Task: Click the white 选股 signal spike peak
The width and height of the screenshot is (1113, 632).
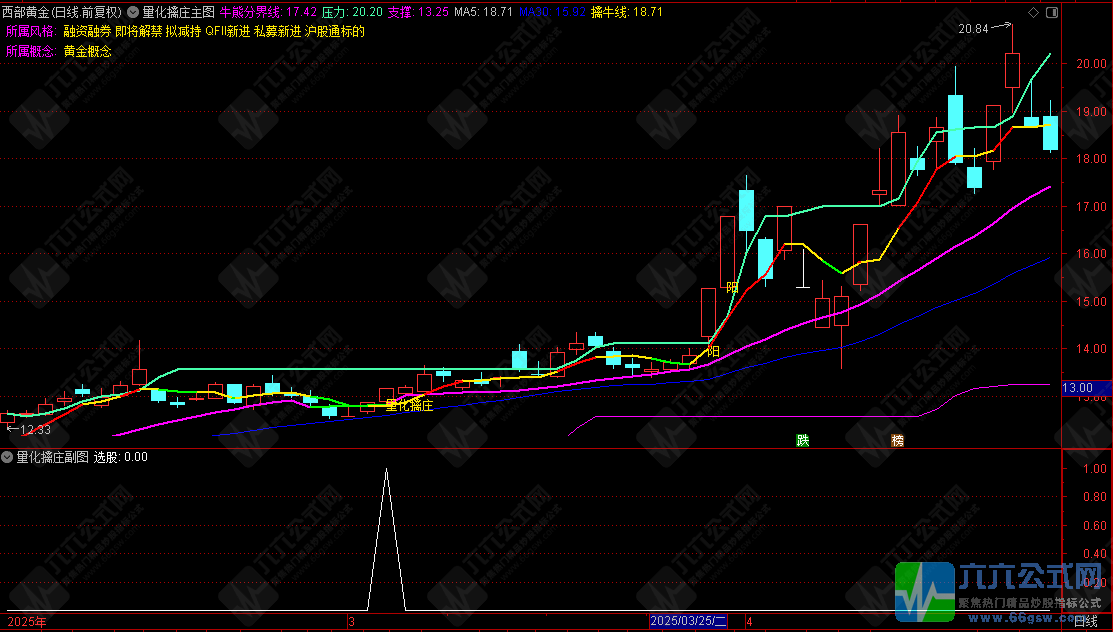Action: [386, 469]
